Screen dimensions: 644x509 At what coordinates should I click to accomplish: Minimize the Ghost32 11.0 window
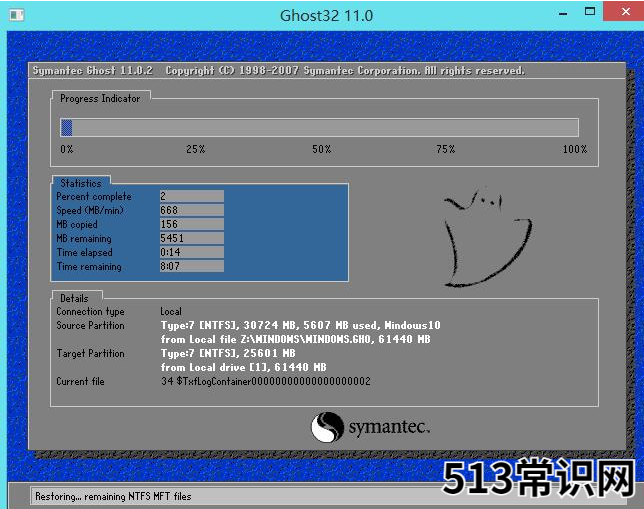point(563,14)
